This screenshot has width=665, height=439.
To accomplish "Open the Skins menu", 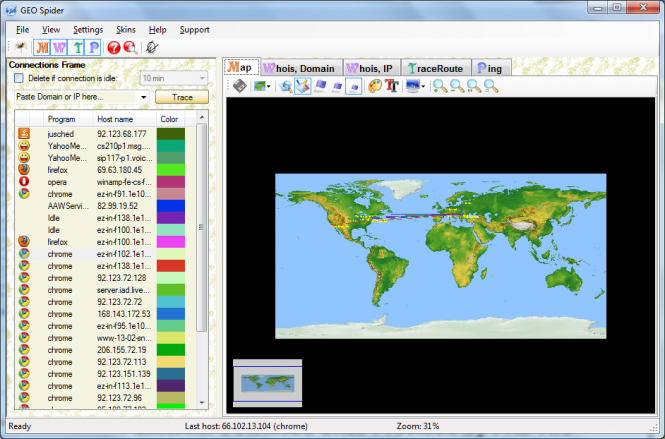I will 126,30.
